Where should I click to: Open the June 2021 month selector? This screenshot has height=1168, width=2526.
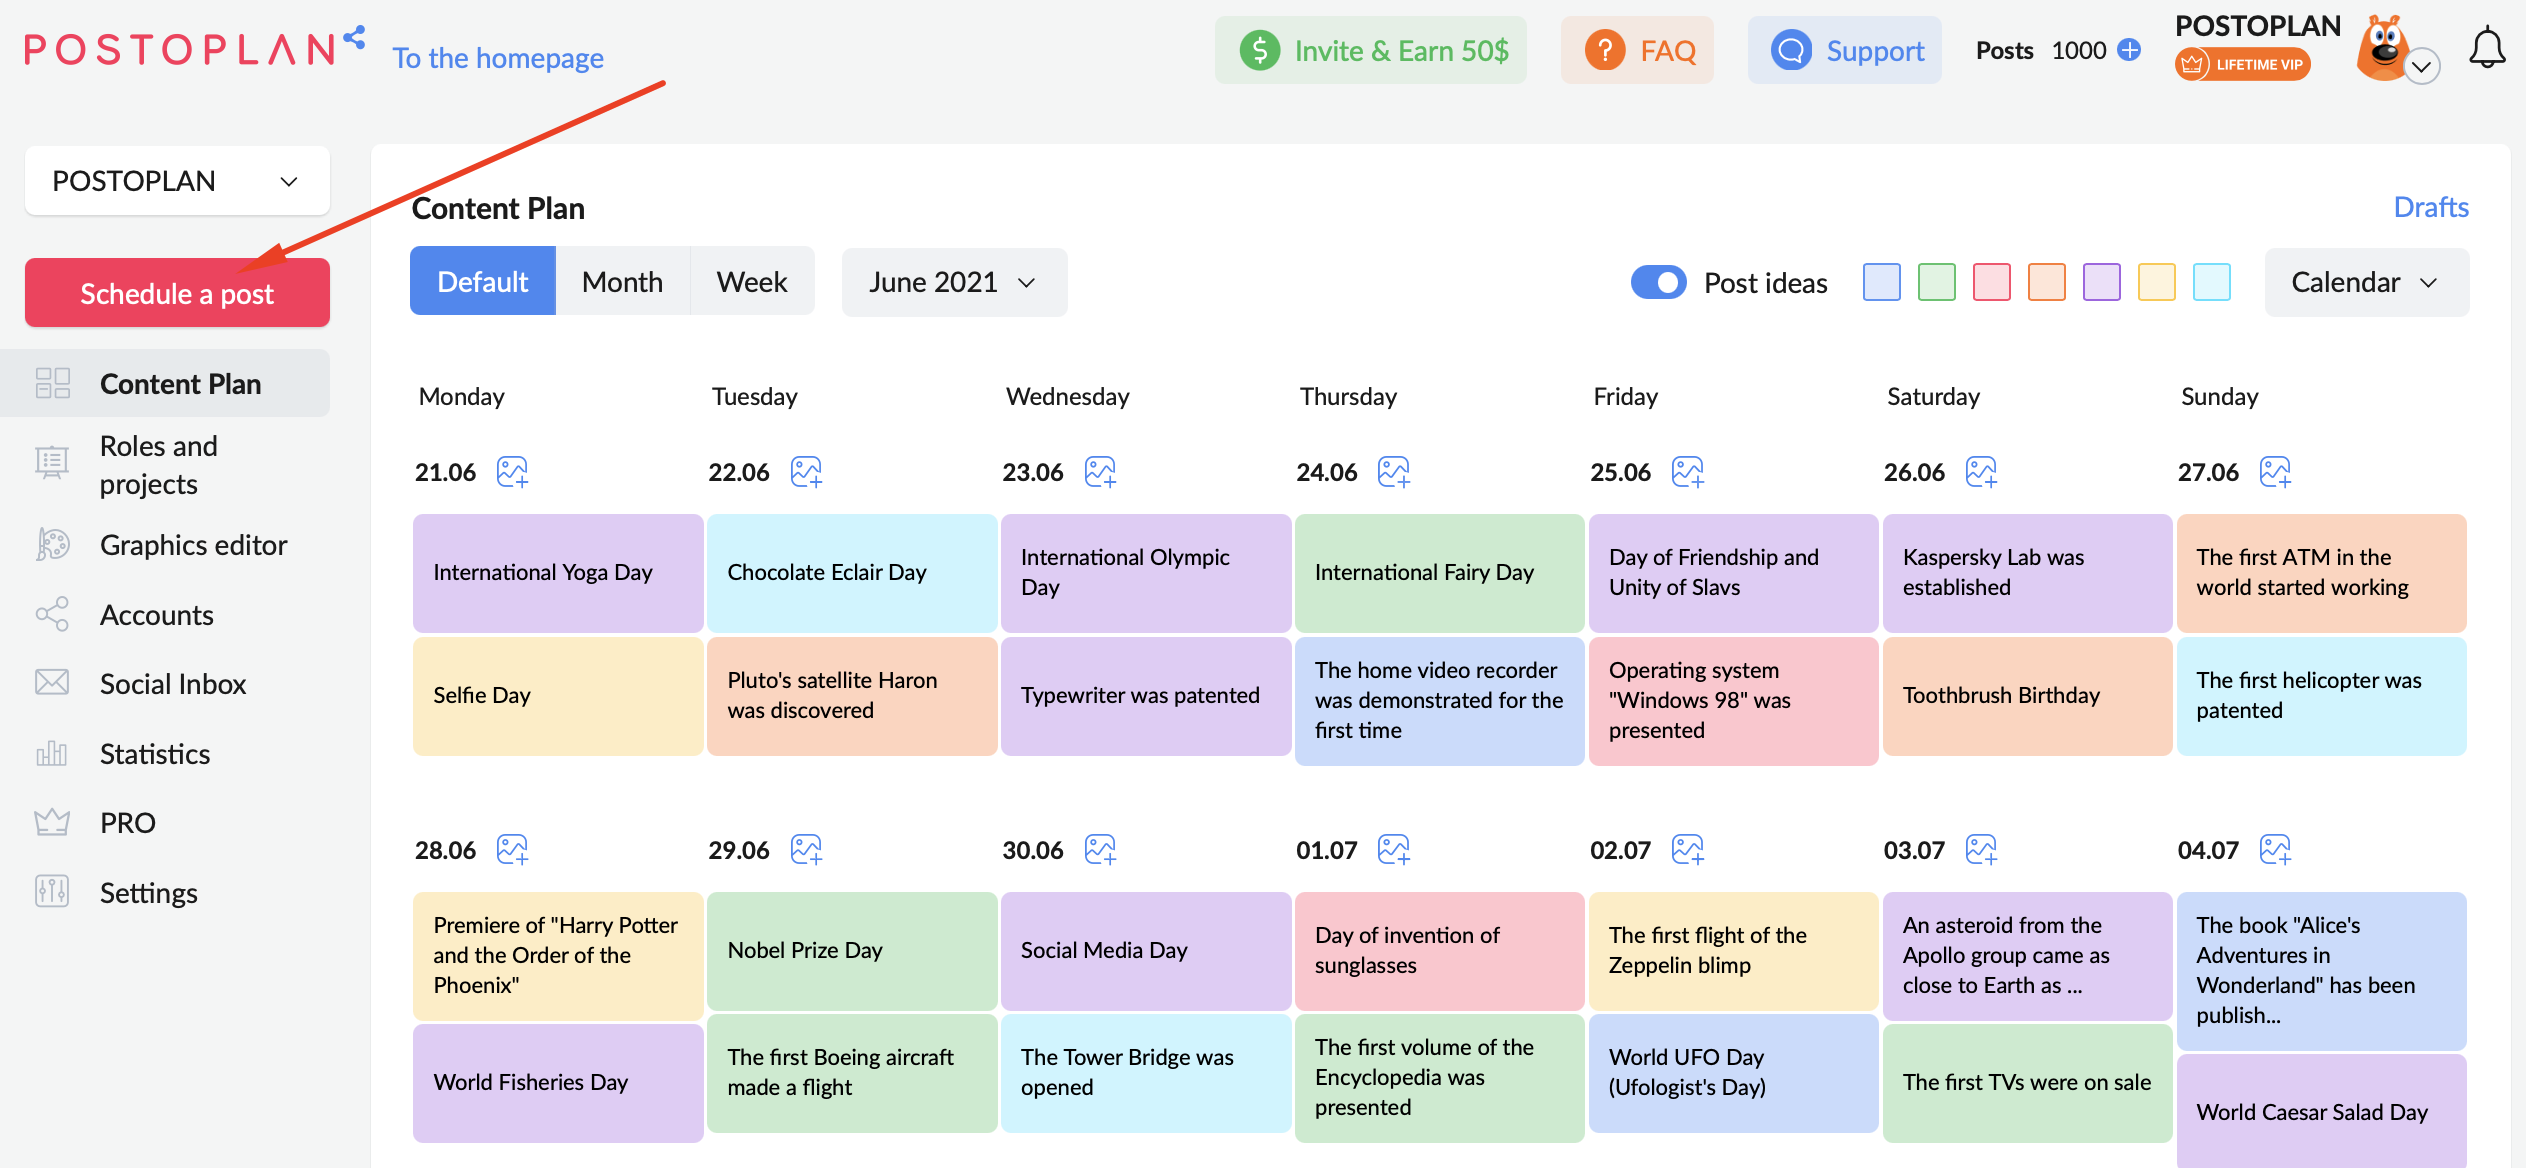tap(954, 283)
